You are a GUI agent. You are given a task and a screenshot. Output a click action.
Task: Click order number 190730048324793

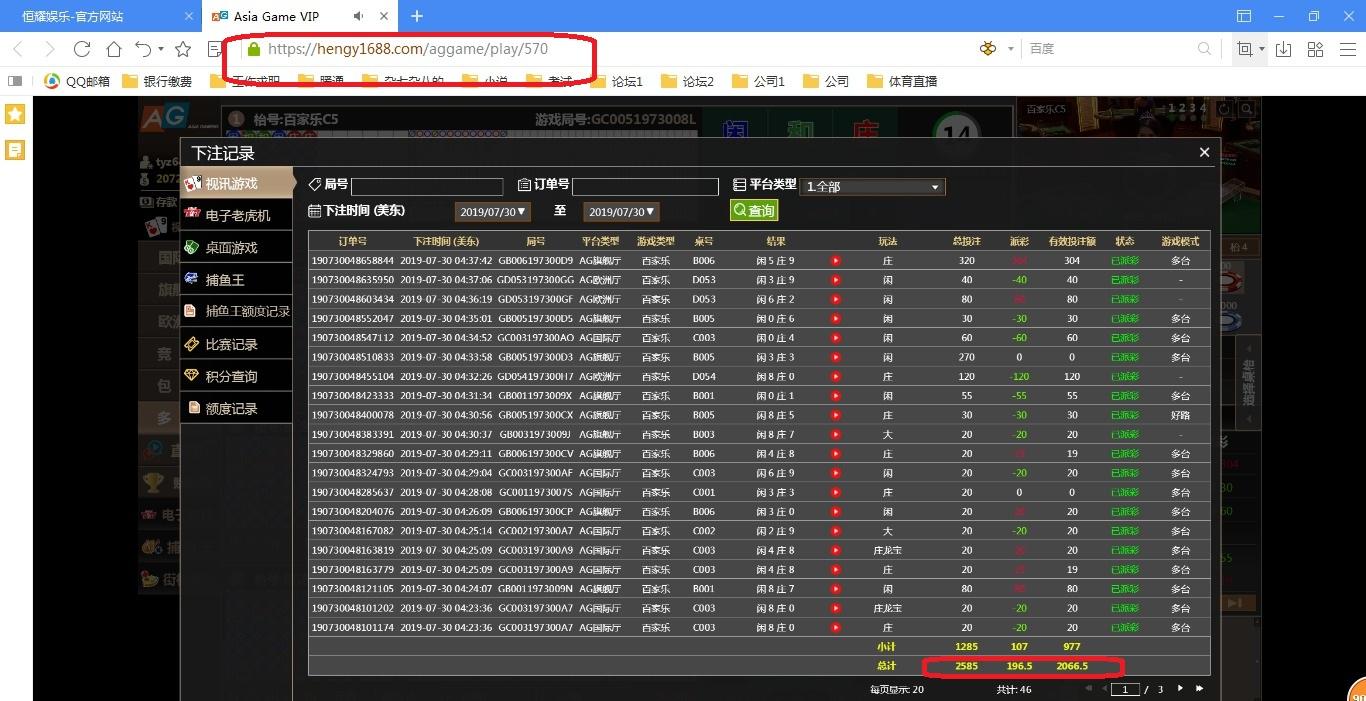click(x=353, y=473)
